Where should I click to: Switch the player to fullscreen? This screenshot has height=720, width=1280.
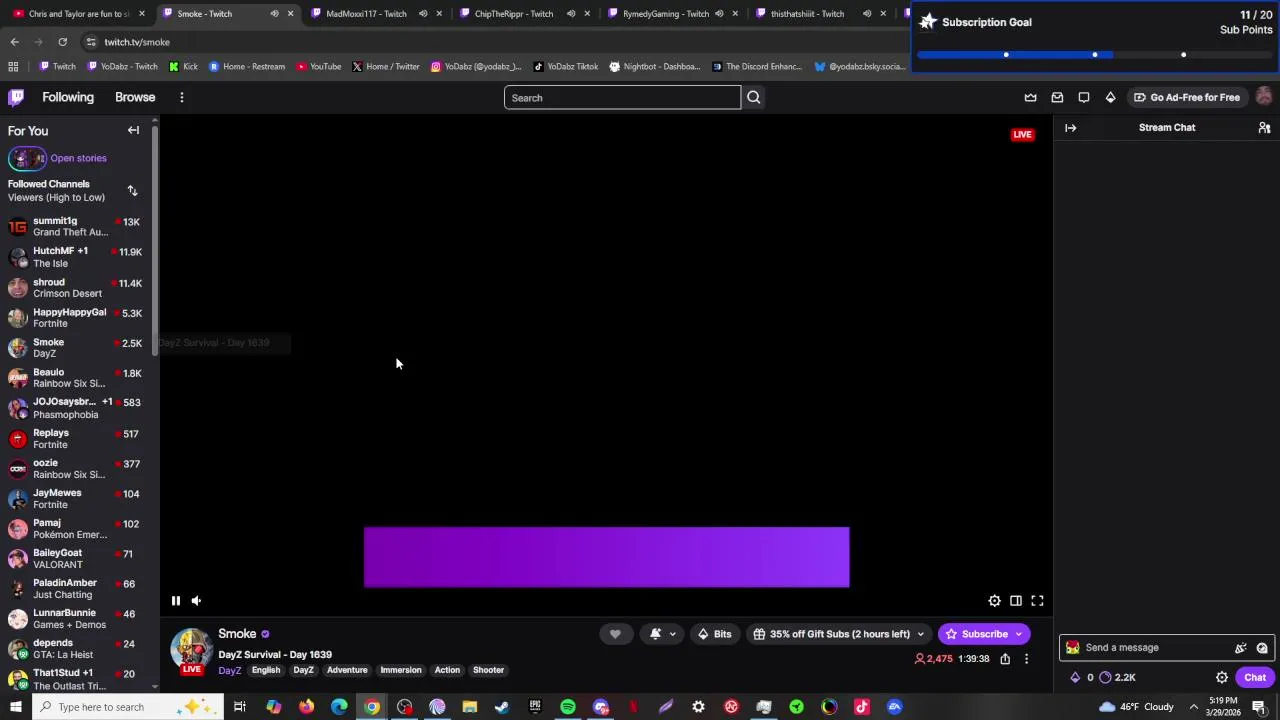(1037, 601)
